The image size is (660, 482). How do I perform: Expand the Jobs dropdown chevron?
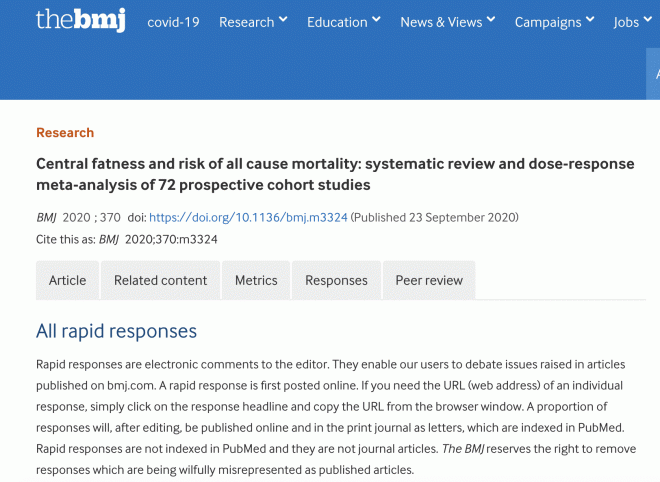(x=648, y=19)
